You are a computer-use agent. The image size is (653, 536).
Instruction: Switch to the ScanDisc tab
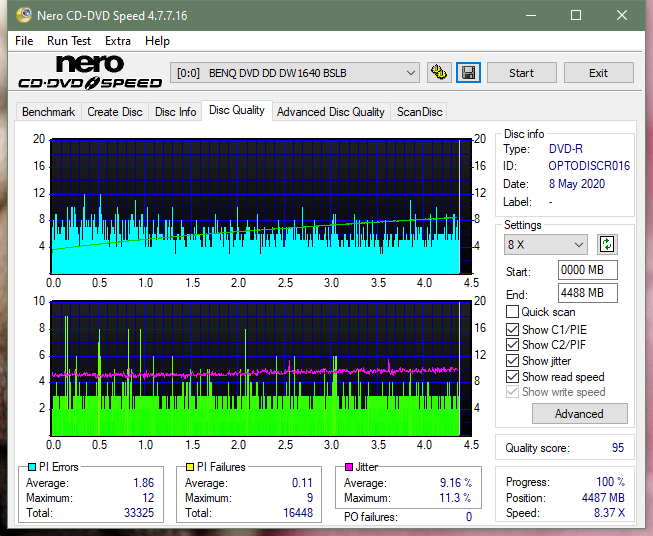click(419, 112)
